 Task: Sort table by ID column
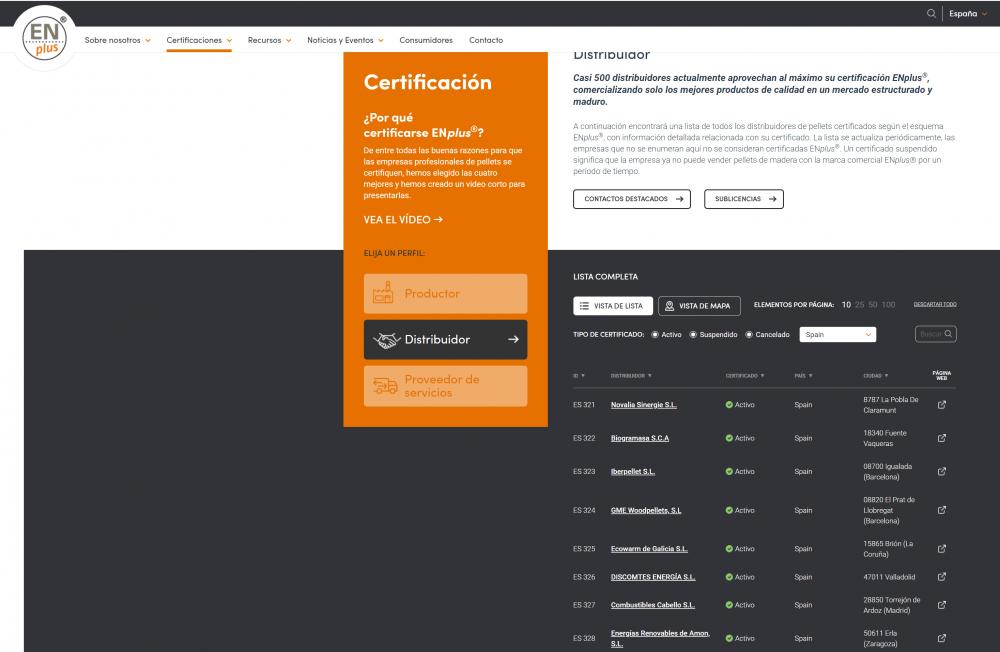click(x=578, y=376)
